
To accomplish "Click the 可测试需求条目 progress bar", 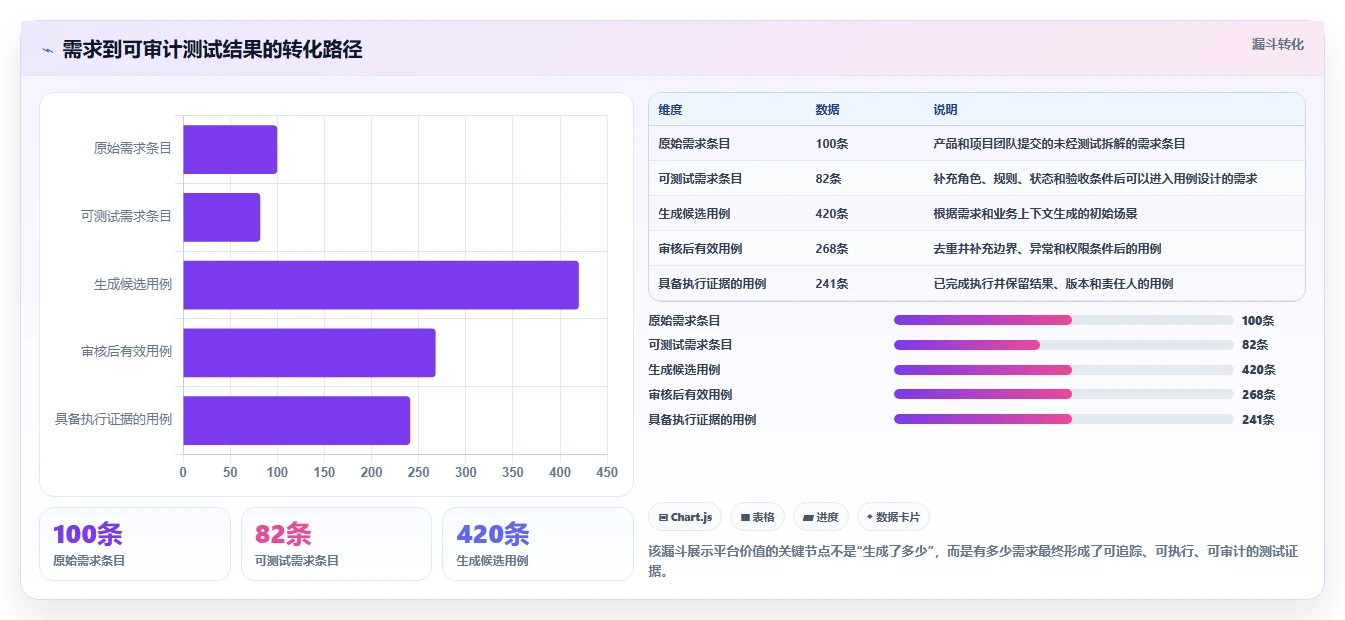I will (1064, 345).
